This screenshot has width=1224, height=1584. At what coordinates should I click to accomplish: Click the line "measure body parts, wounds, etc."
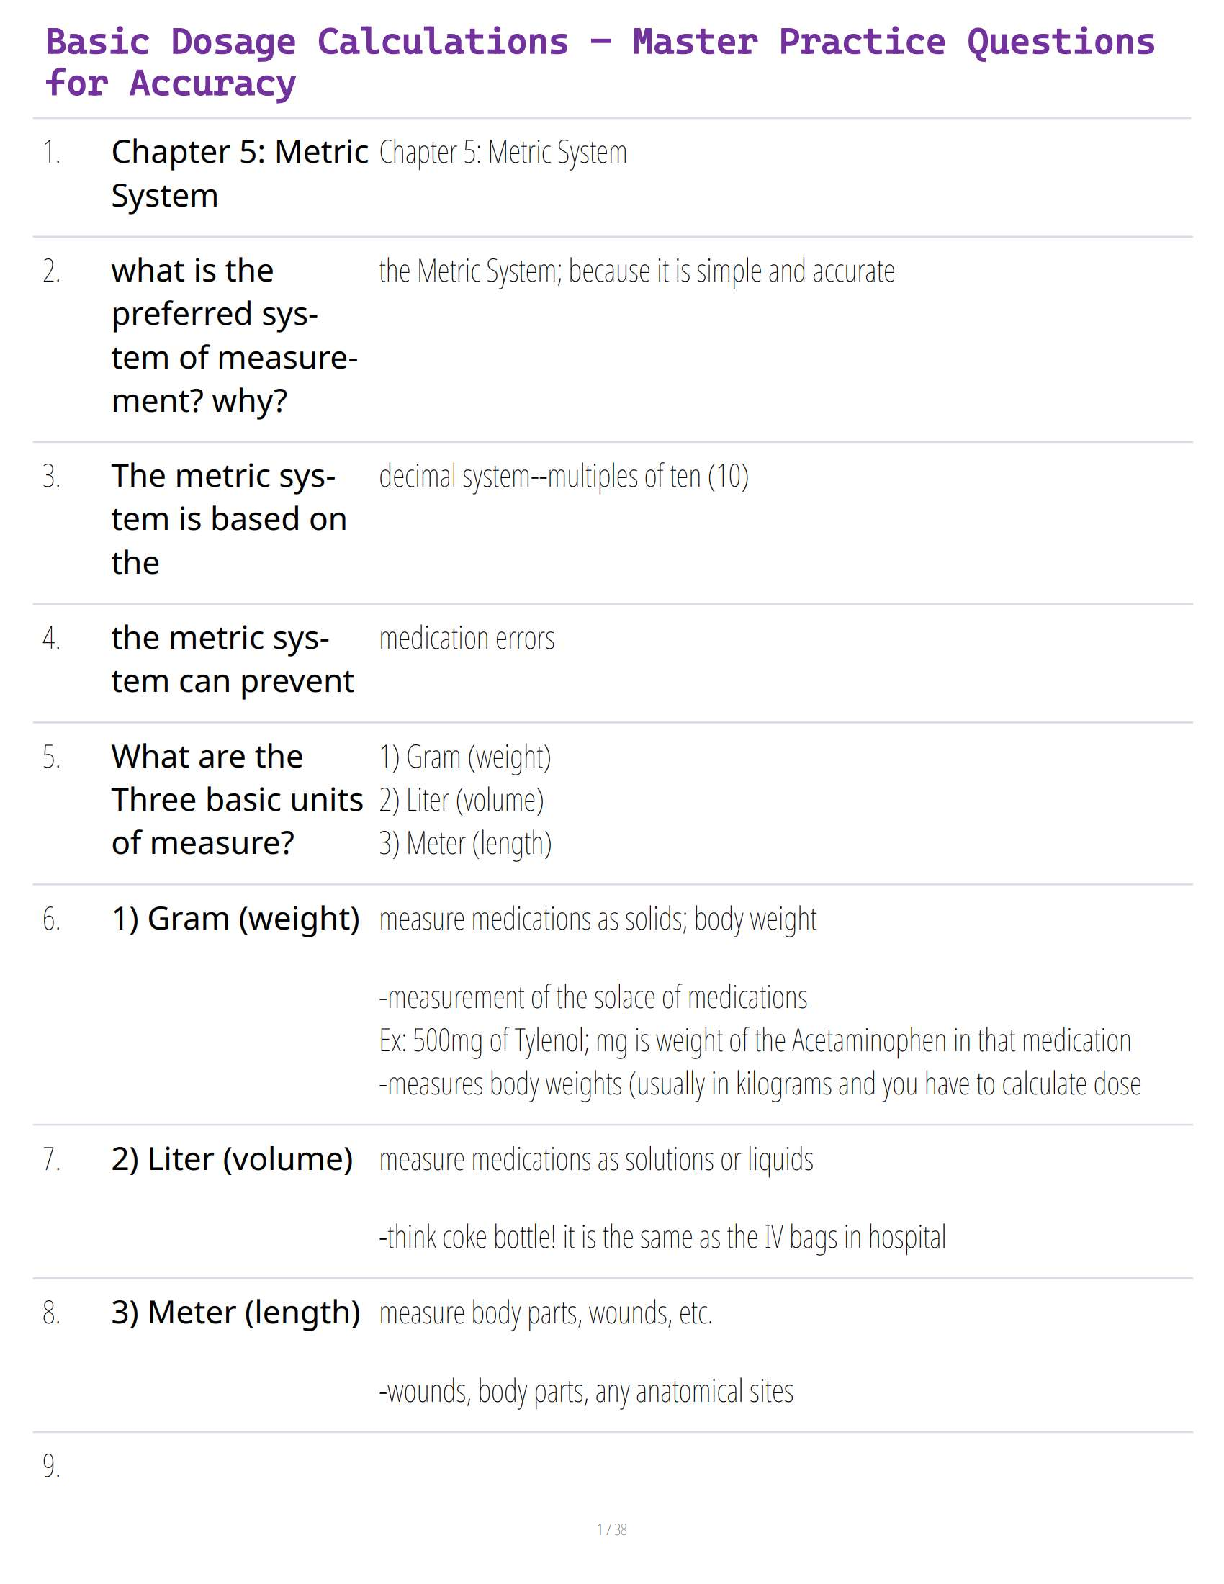545,1314
